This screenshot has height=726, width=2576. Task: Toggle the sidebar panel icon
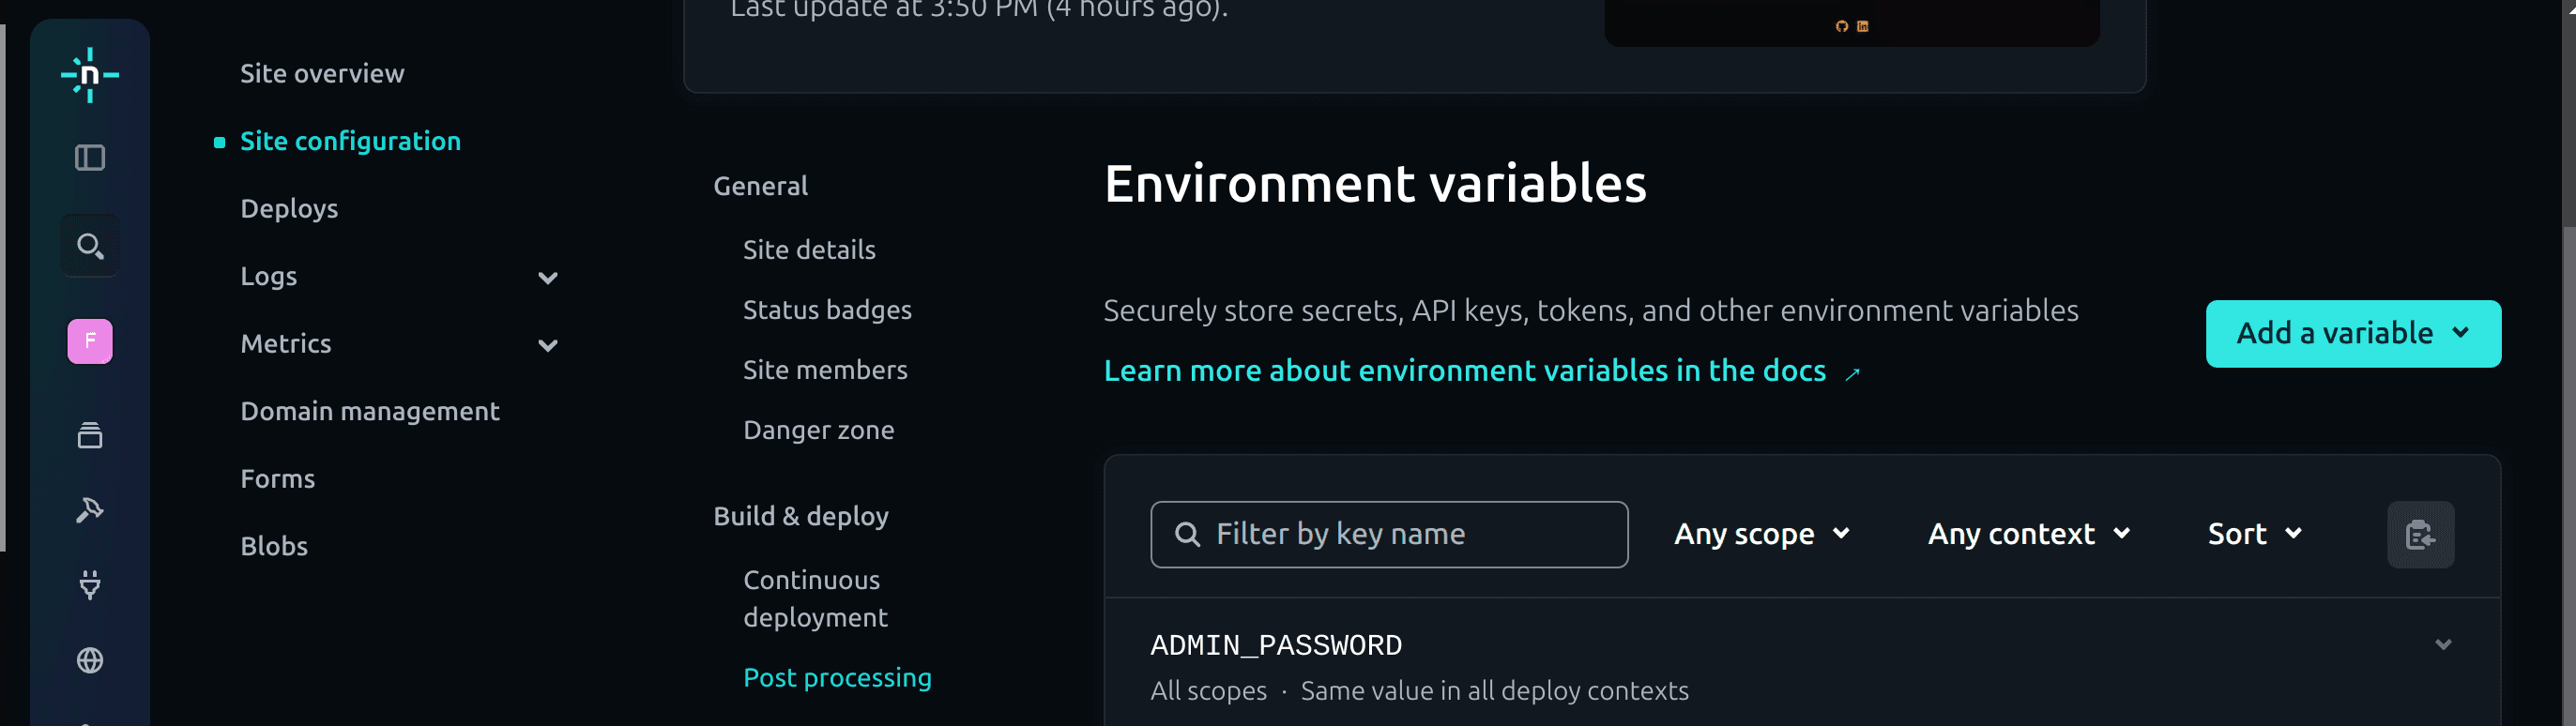(90, 158)
